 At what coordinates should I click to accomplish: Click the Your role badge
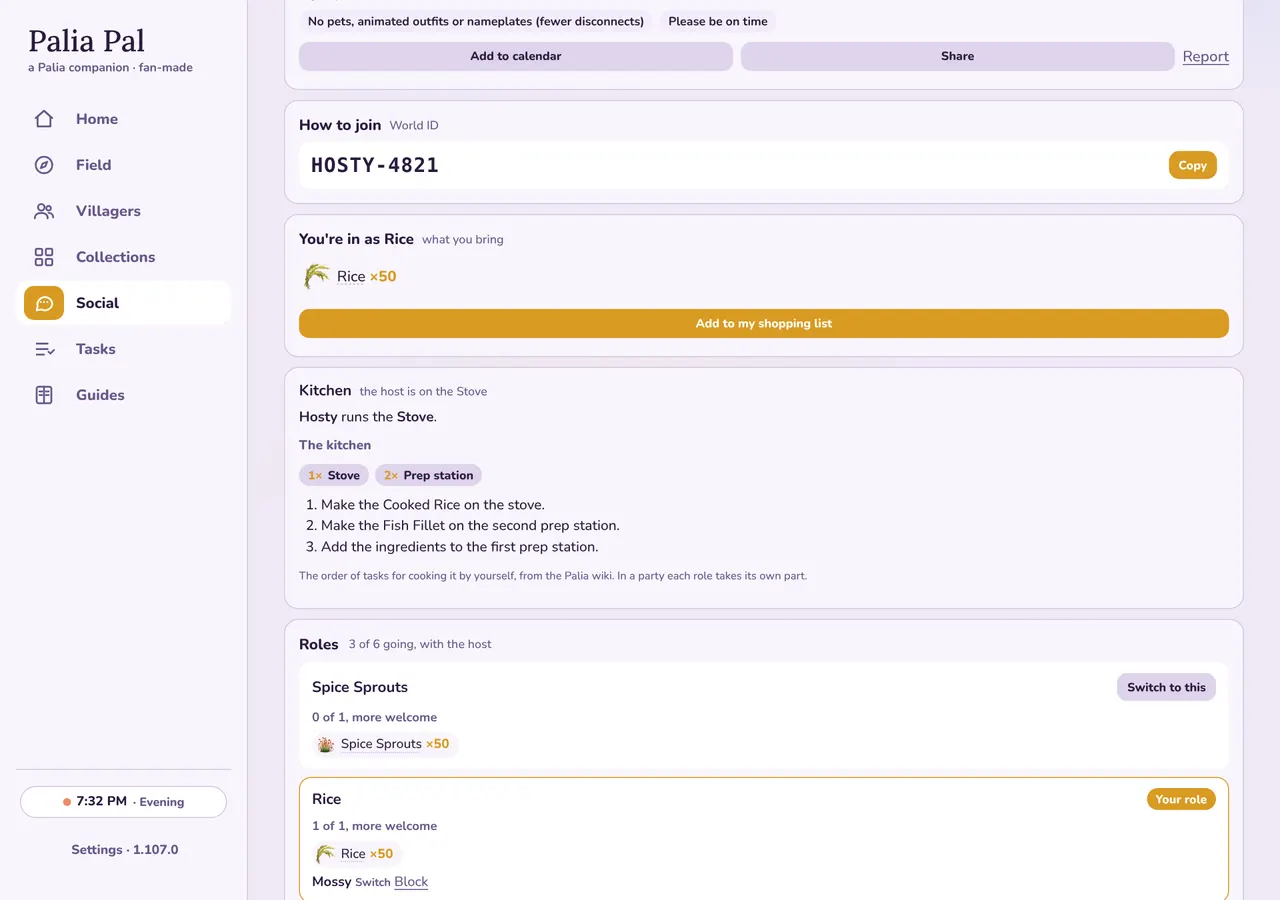tap(1181, 799)
